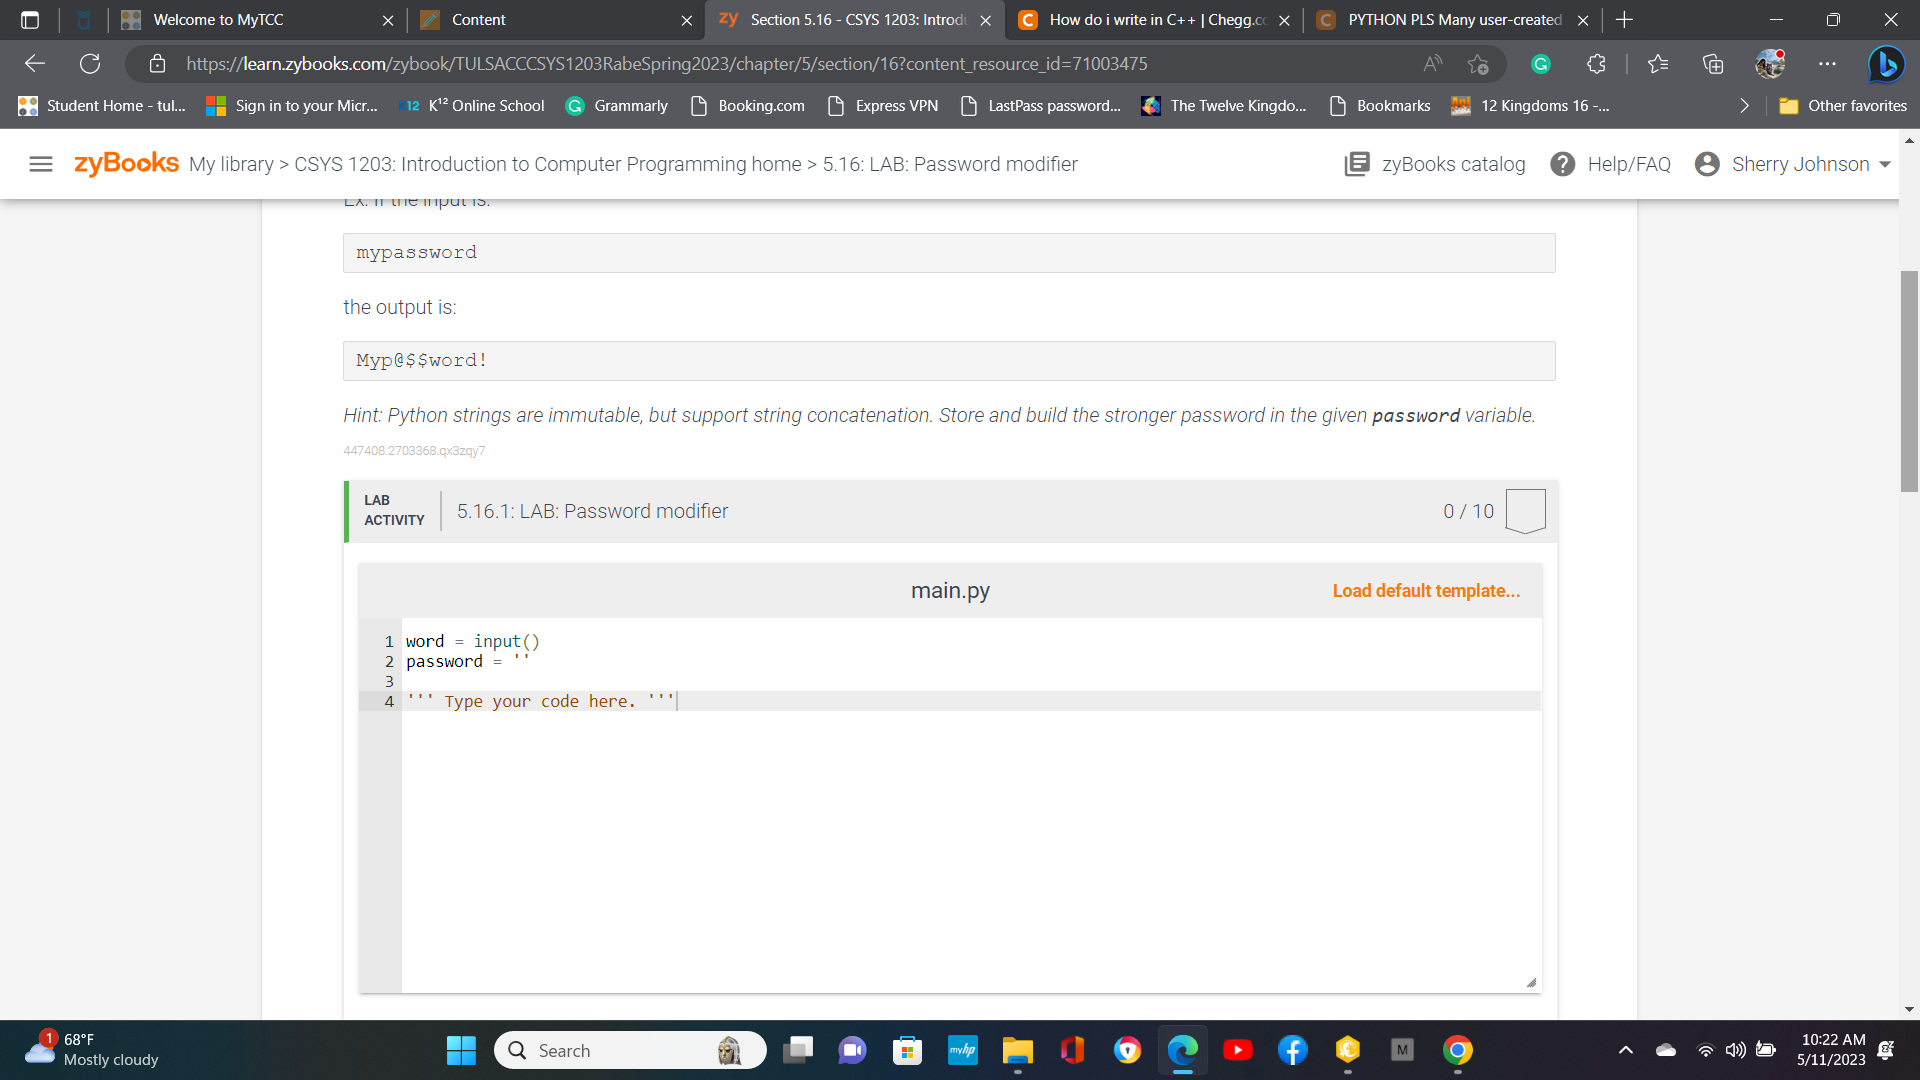Refresh the current zyBooks page

[90, 63]
